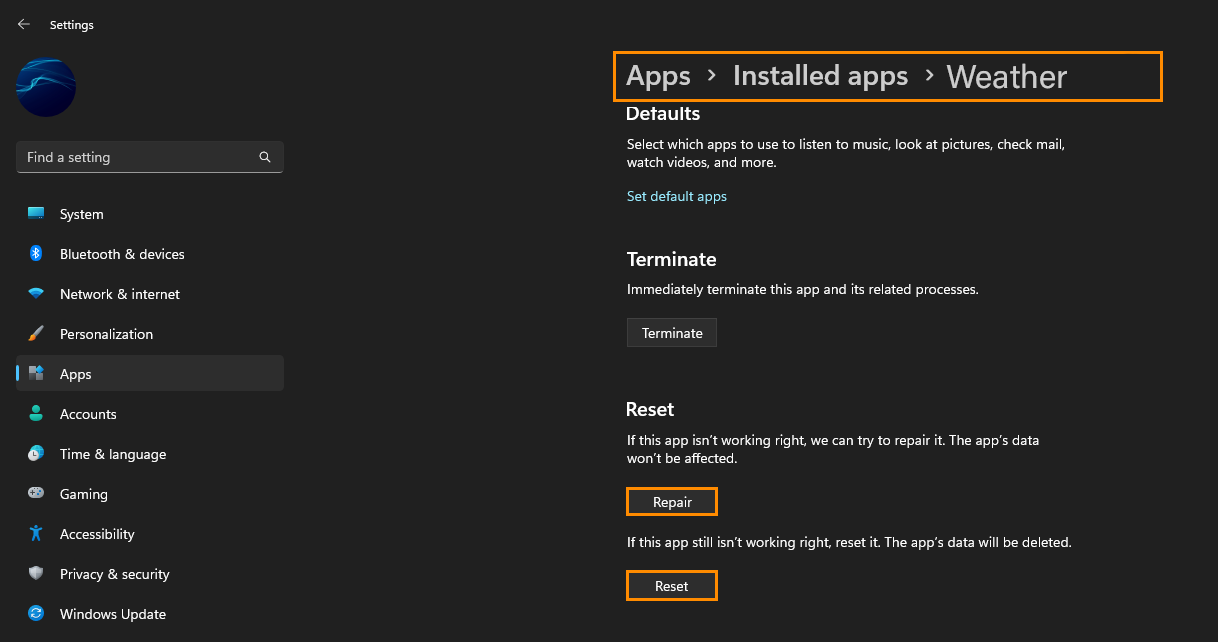Open the user profile avatar picture
This screenshot has height=642, width=1218.
(x=46, y=87)
